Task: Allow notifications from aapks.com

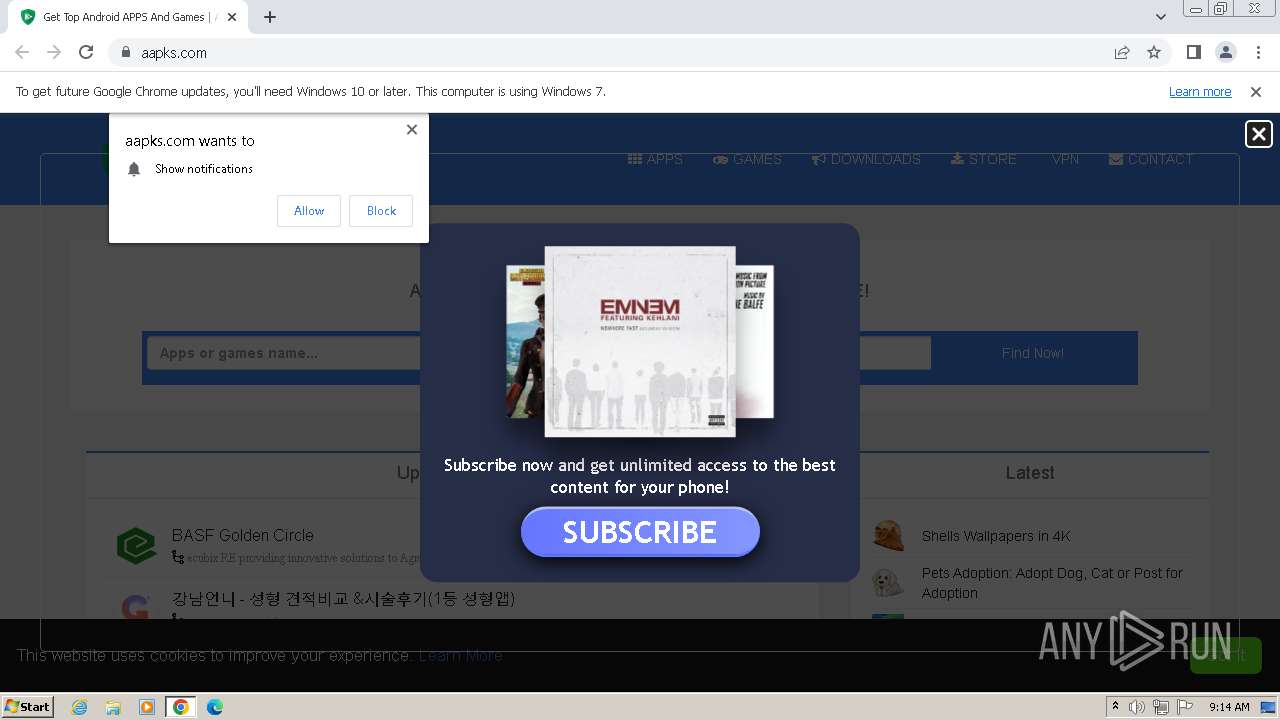Action: 309,211
